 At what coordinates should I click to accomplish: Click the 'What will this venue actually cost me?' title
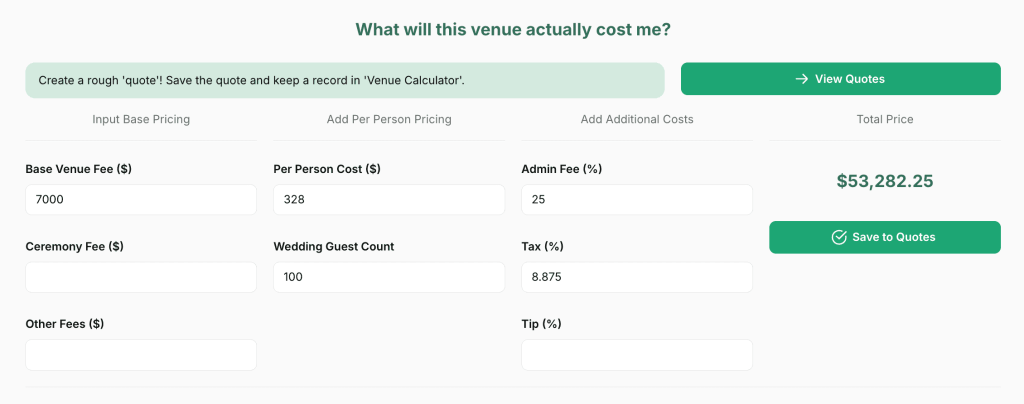tap(513, 30)
